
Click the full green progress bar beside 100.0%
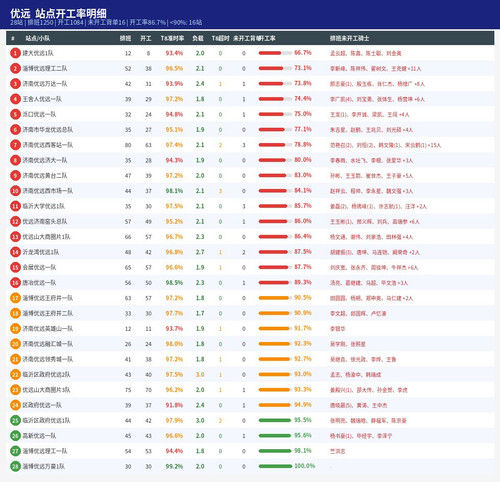click(275, 466)
